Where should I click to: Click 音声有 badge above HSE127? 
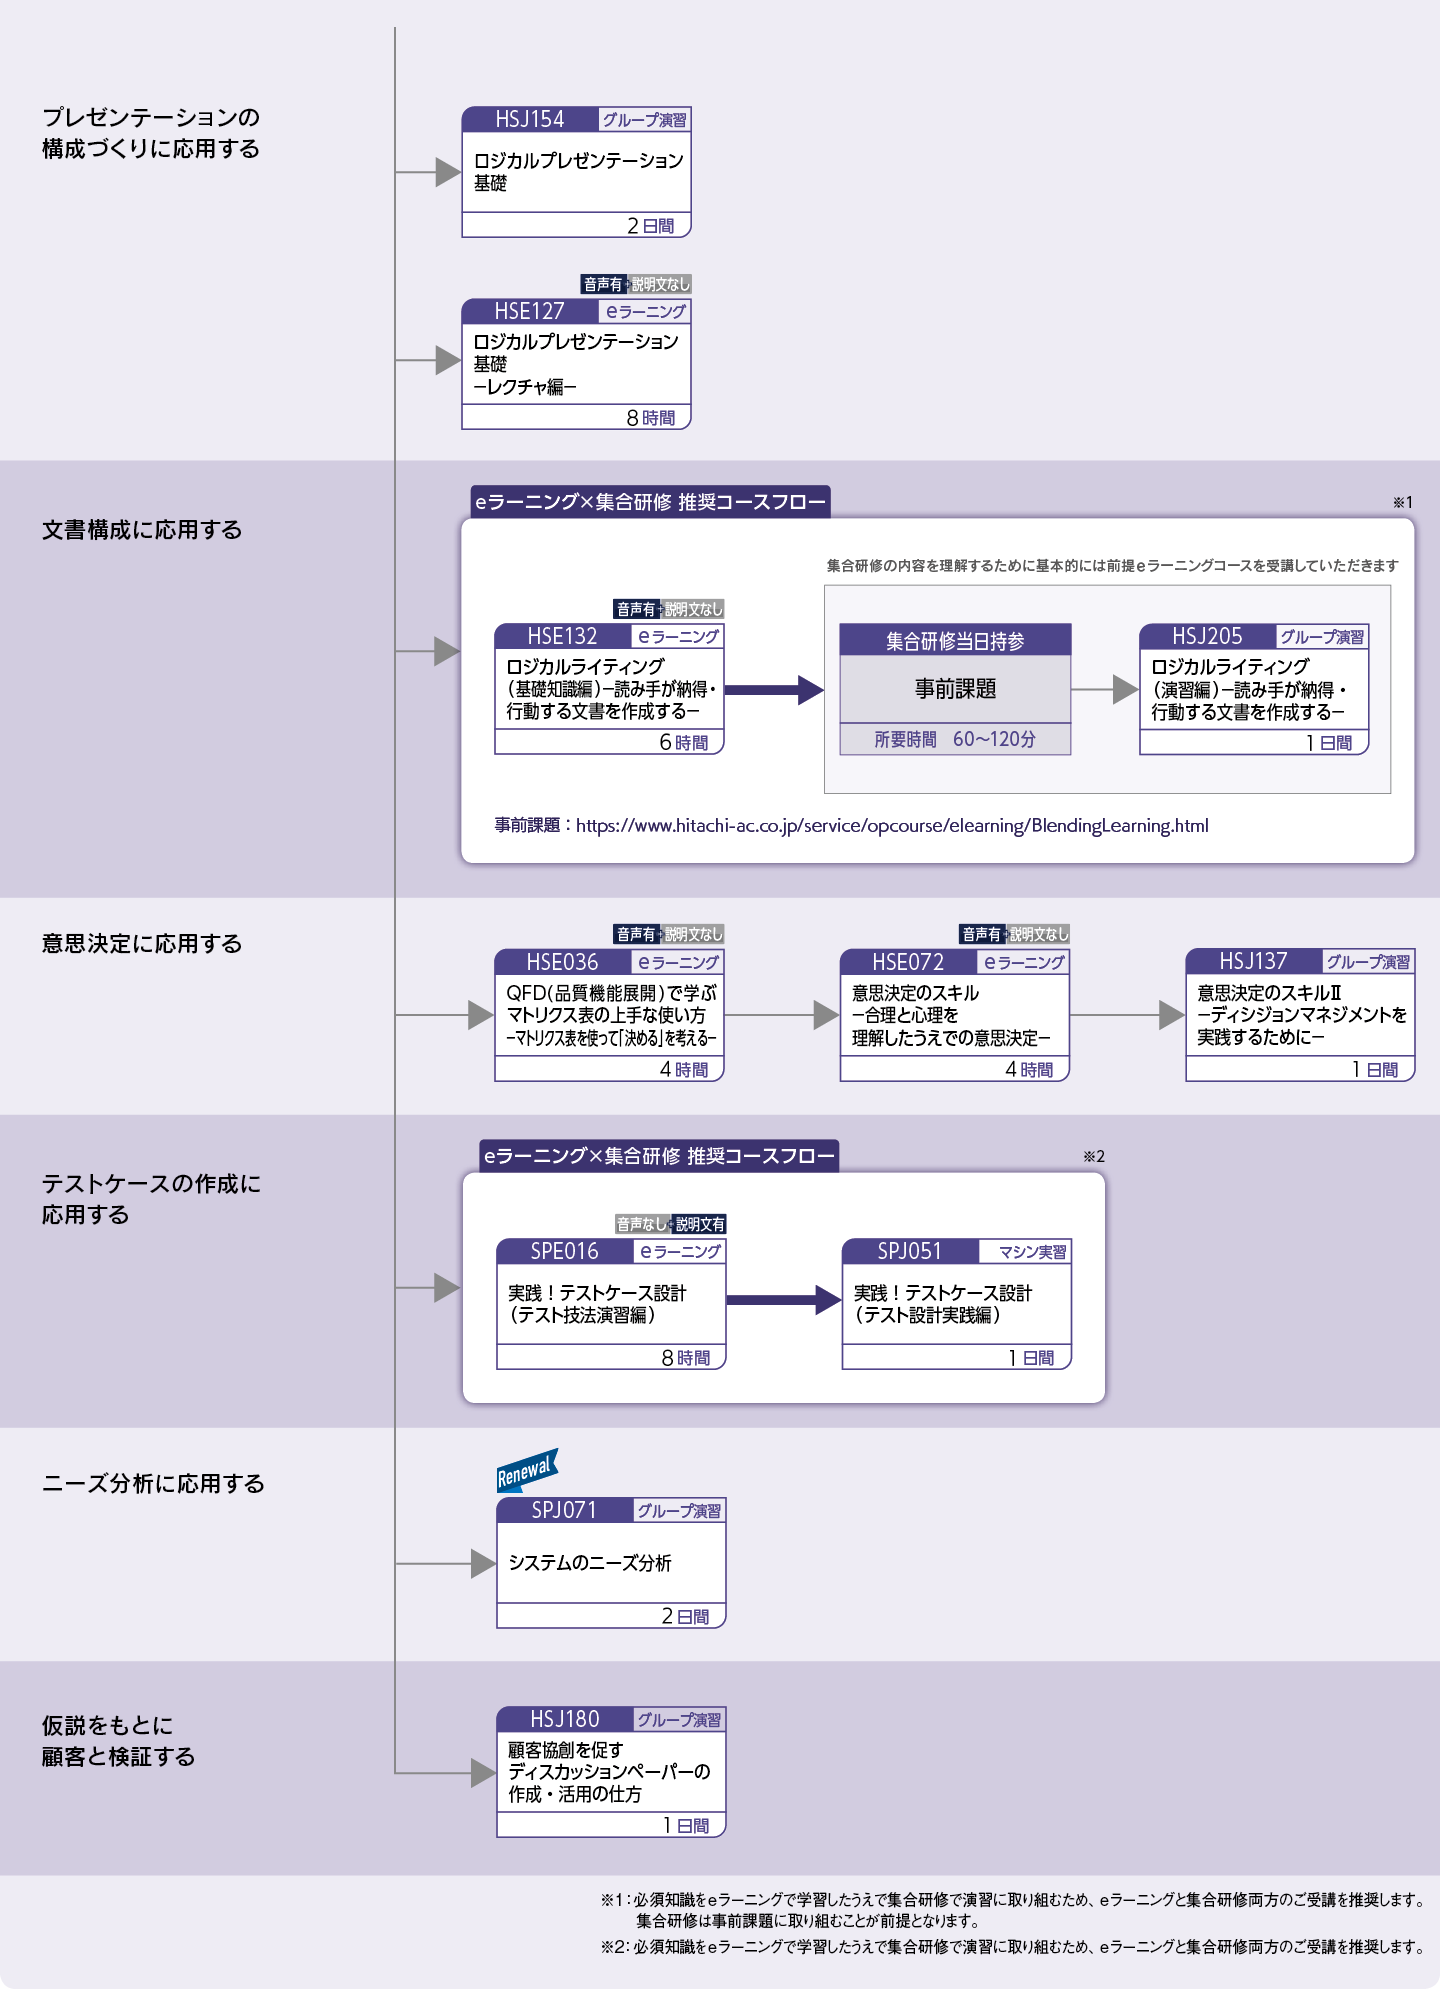(604, 285)
